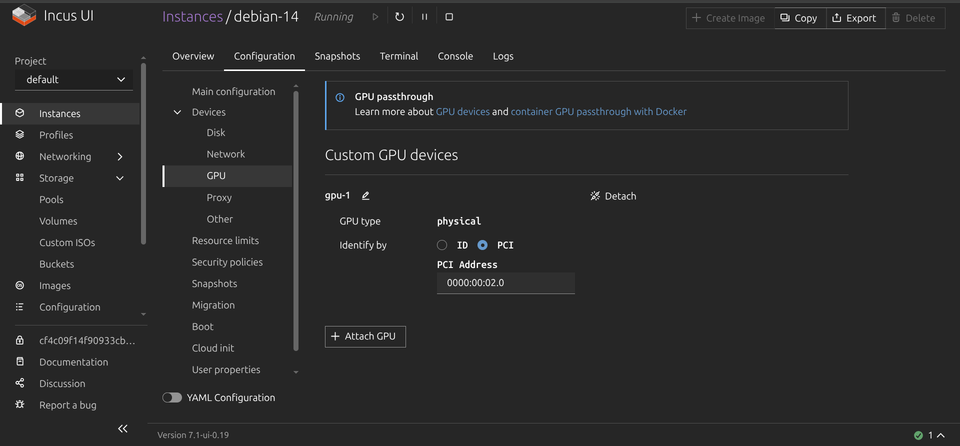Click the start (play) instance icon
The height and width of the screenshot is (446, 960).
(375, 17)
